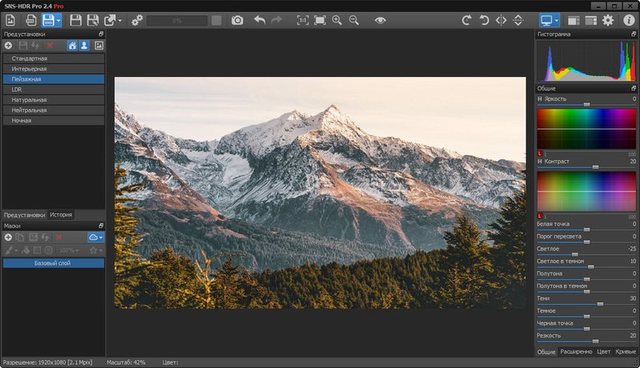Undock the Предустановки panel
Screen dimensions: 640x368
(101, 34)
